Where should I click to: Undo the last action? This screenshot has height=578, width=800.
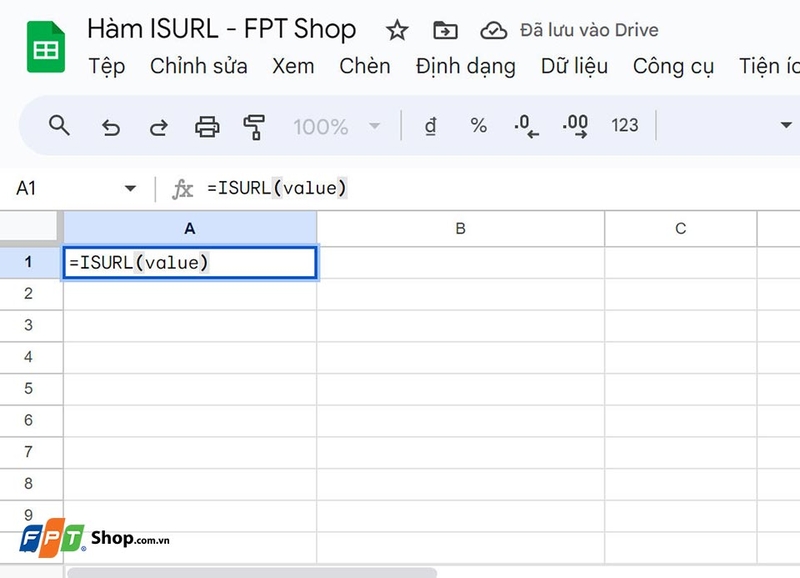(x=111, y=127)
